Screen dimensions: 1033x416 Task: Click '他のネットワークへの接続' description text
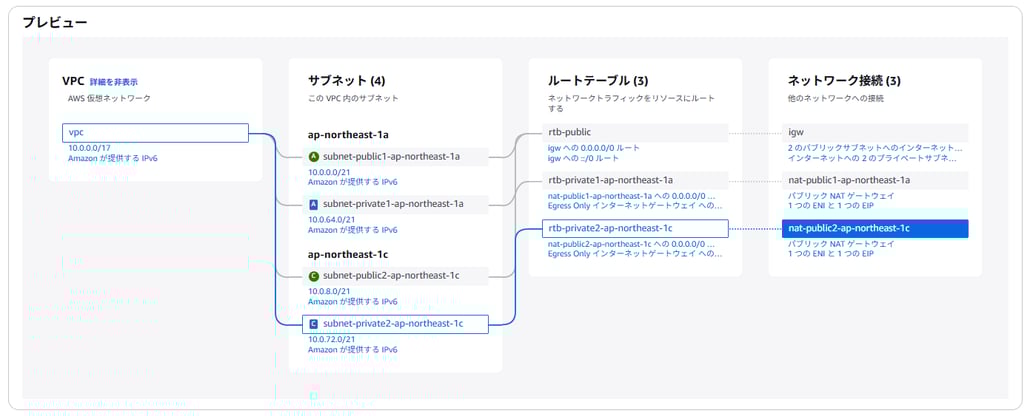(836, 98)
